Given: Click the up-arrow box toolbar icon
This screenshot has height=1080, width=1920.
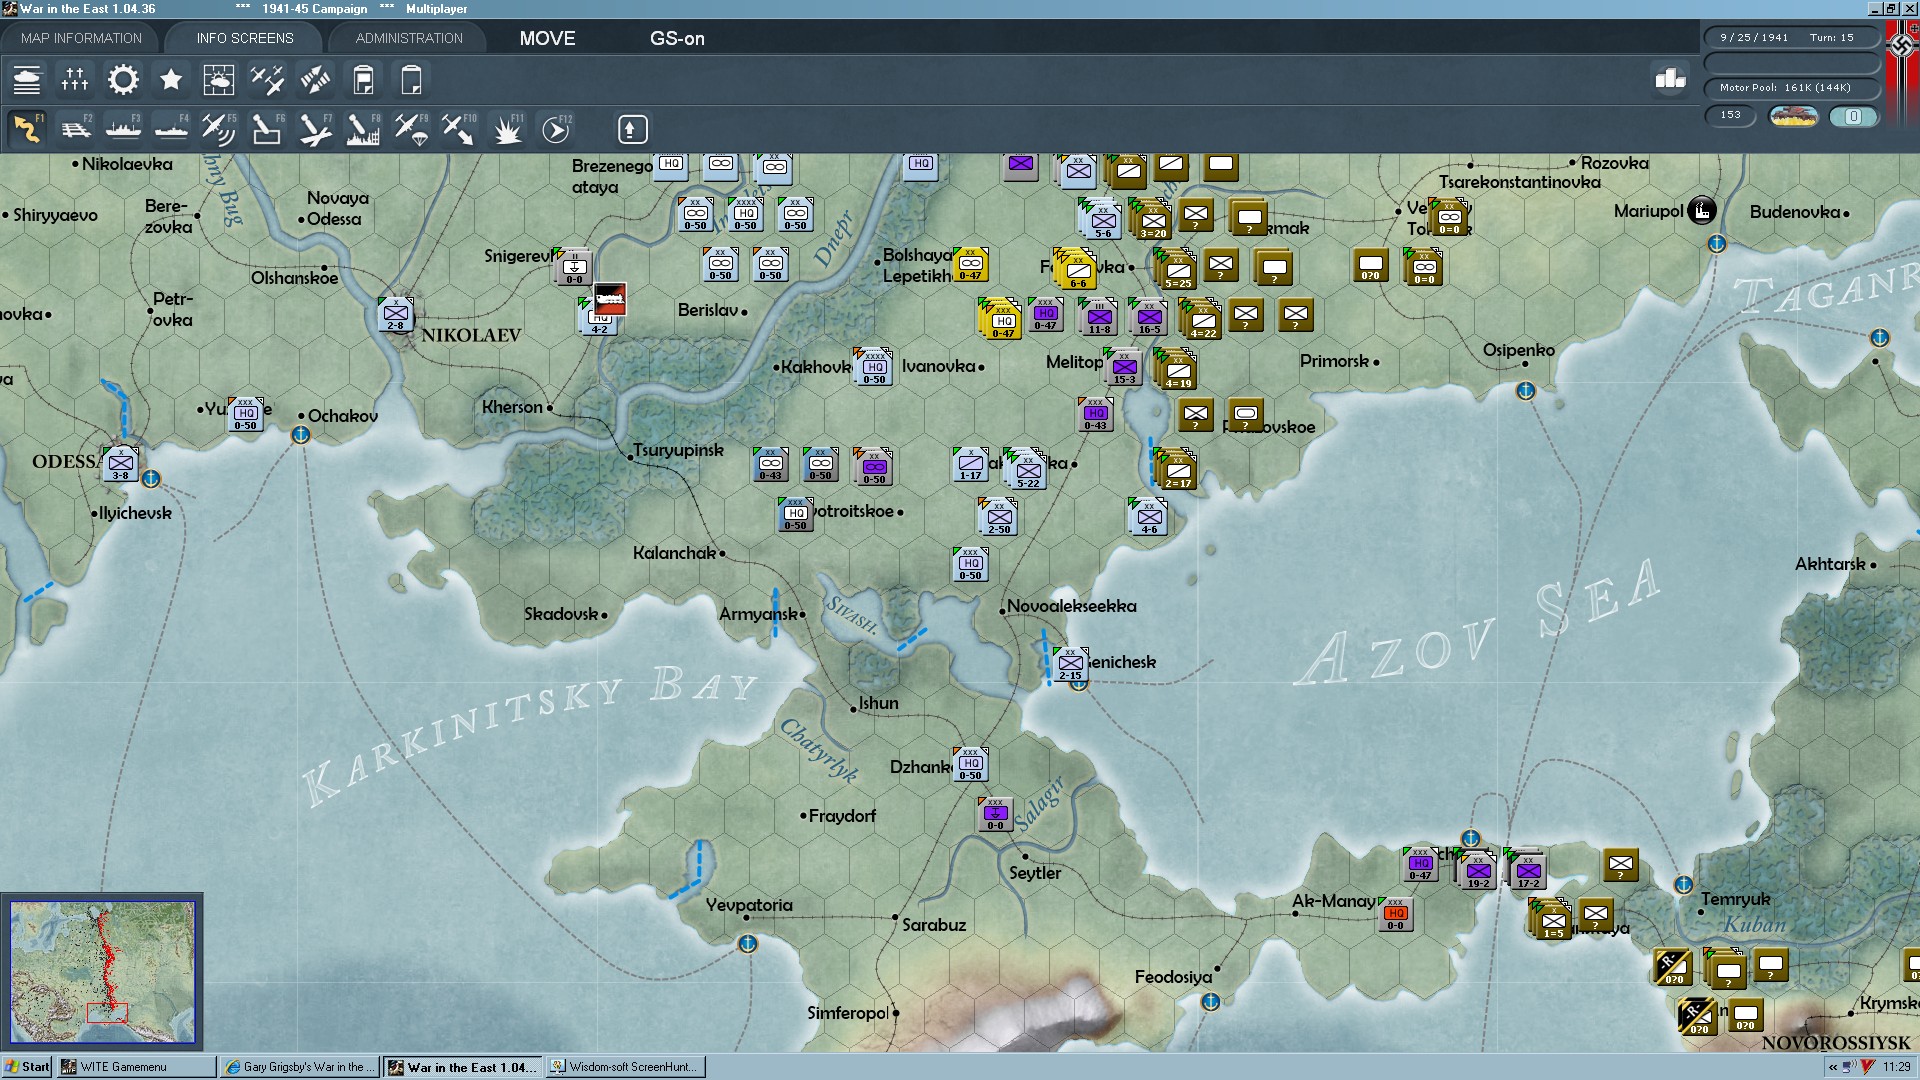Looking at the screenshot, I should pos(632,129).
